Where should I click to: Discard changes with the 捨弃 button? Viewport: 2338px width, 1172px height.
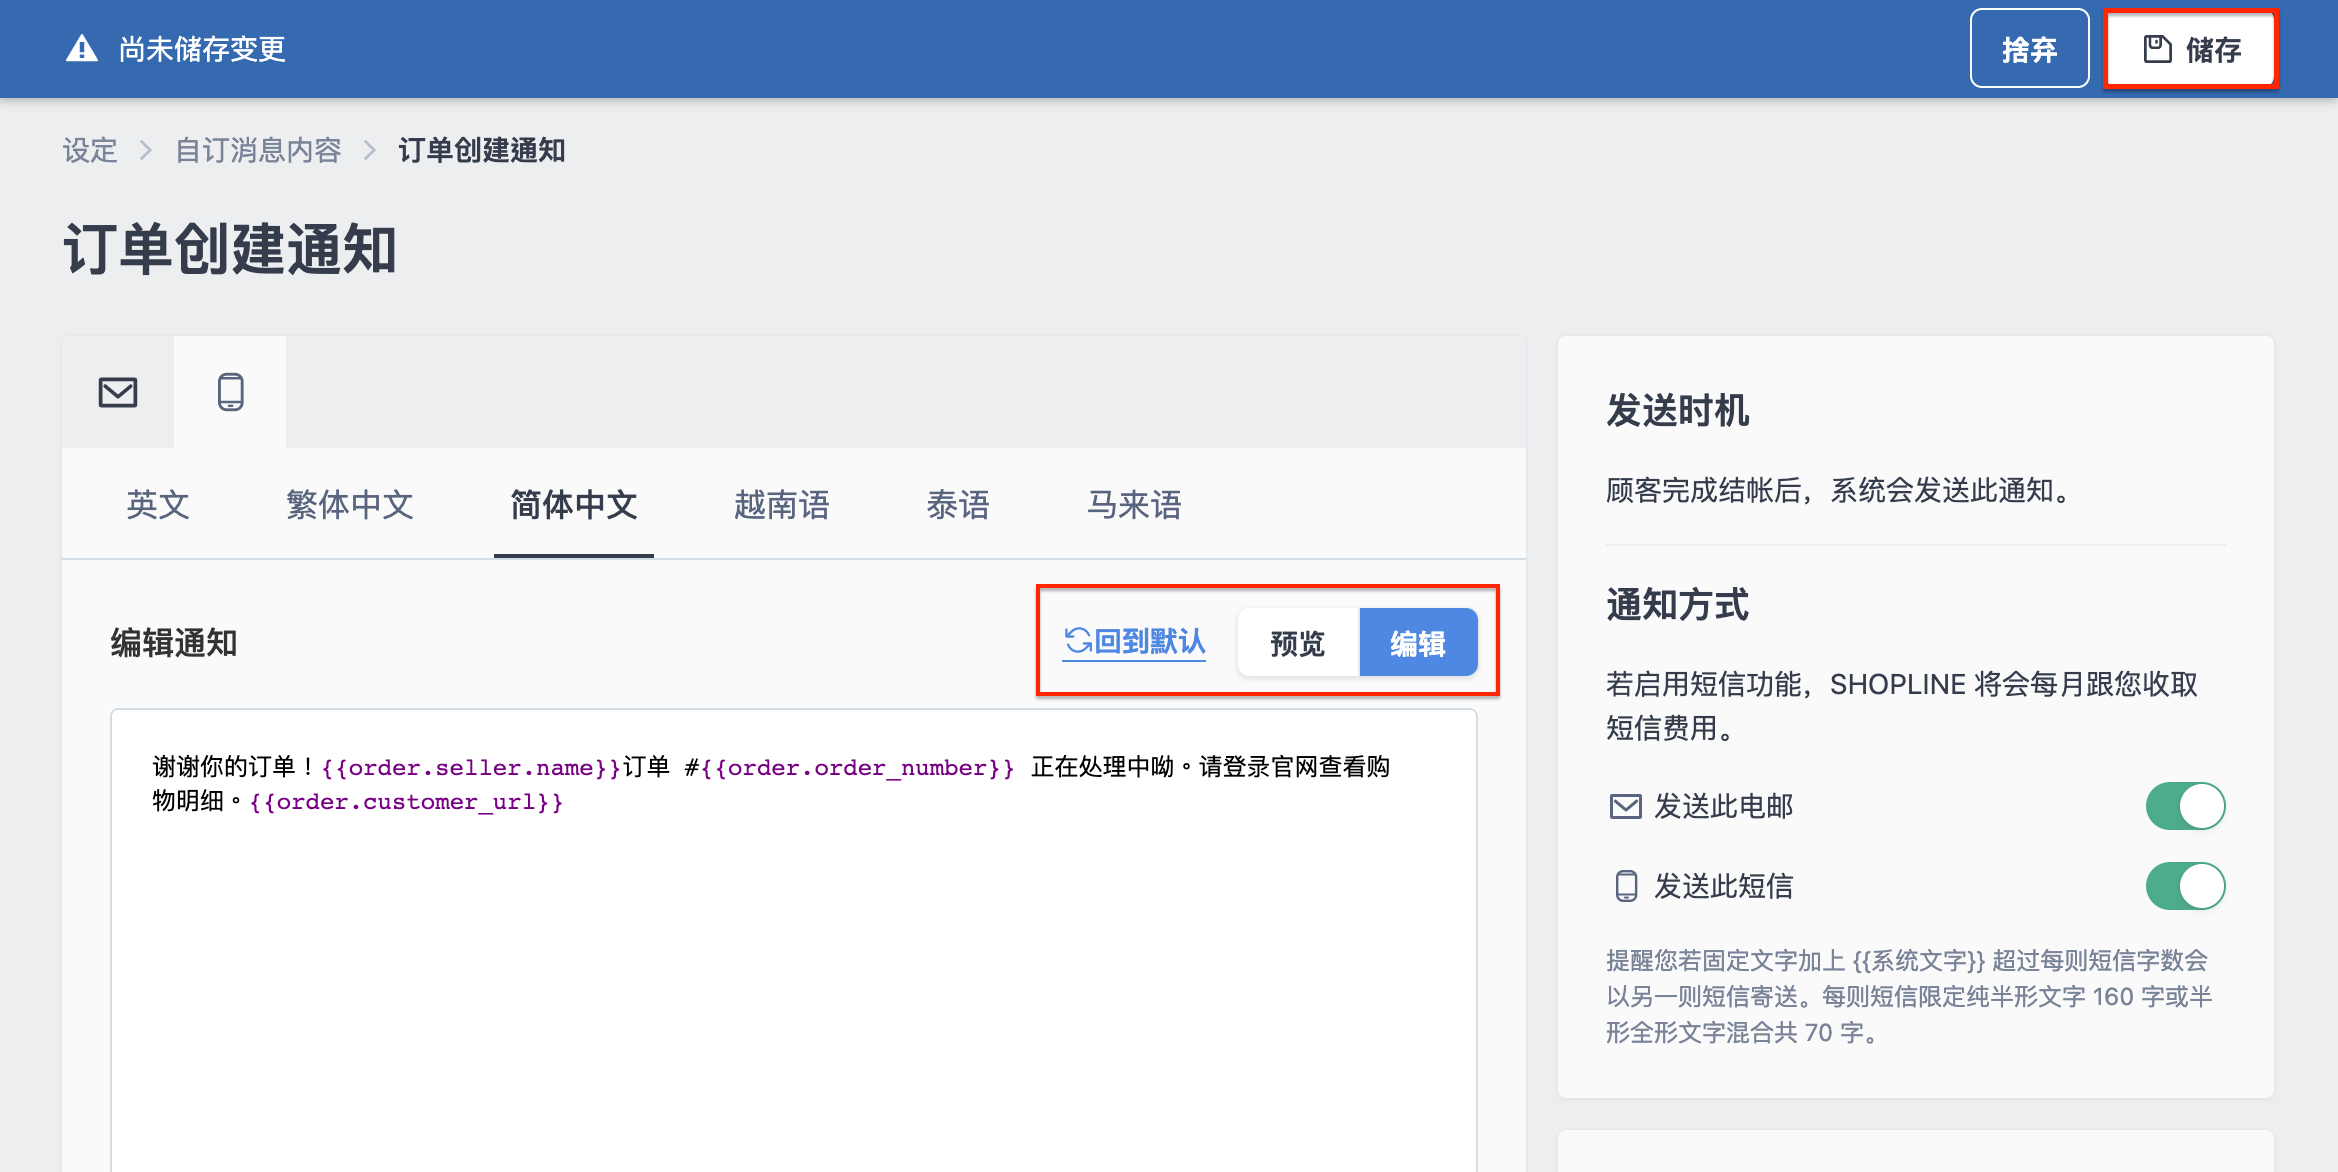click(2029, 49)
